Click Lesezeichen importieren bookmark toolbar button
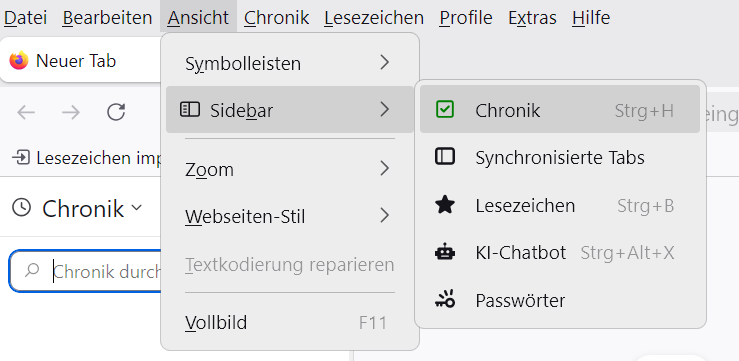The image size is (739, 361). (x=86, y=158)
